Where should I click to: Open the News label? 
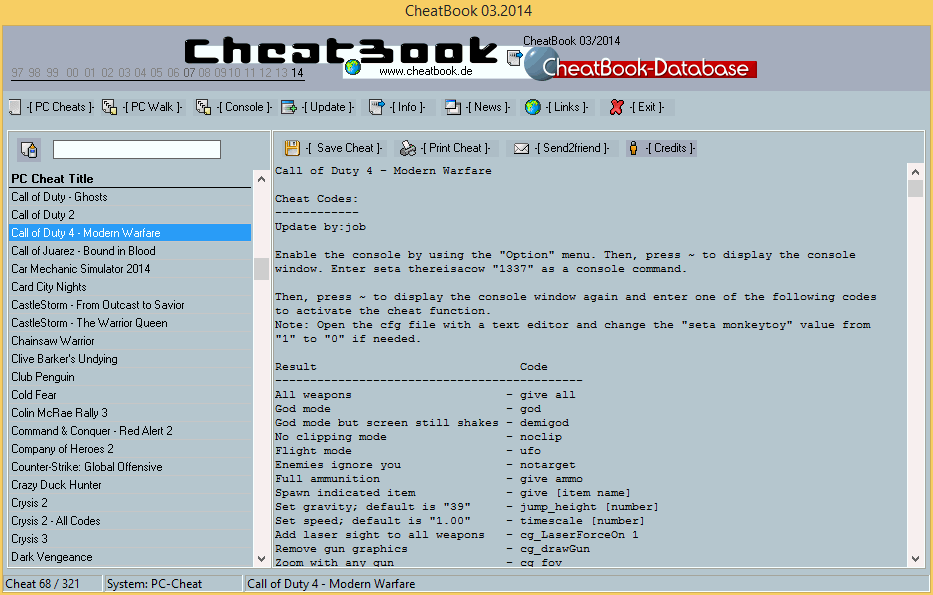pos(488,107)
